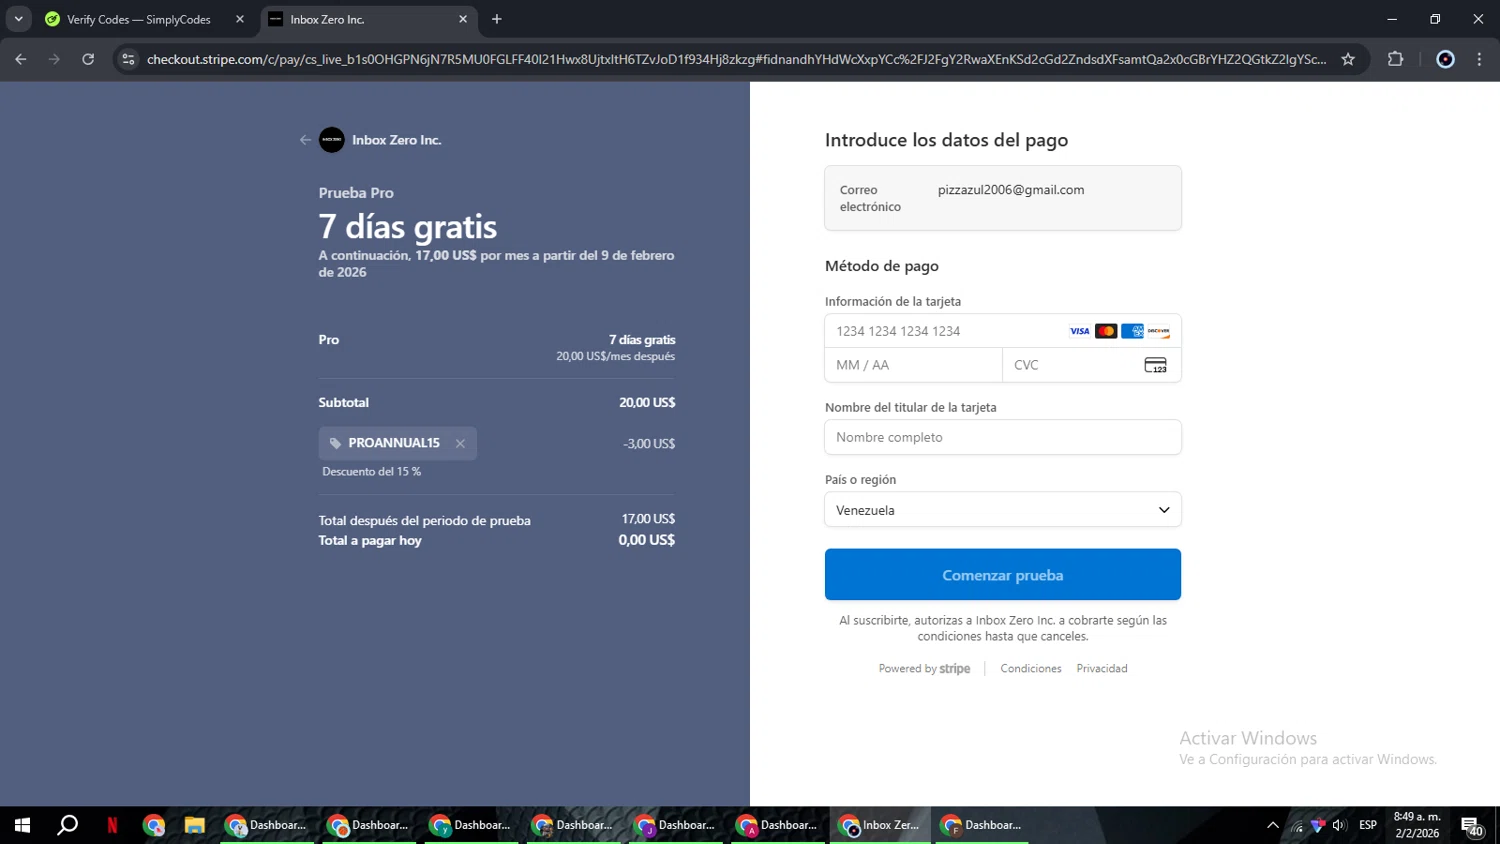1500x844 pixels.
Task: Go back using the browser back arrow
Action: pos(21,59)
